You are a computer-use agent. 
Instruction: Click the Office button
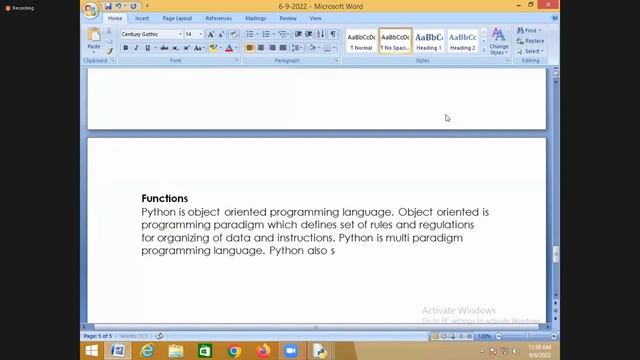pos(90,11)
